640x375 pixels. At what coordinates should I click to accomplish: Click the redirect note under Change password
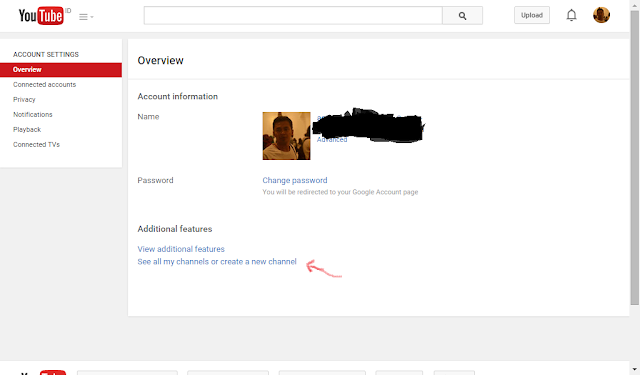pyautogui.click(x=340, y=192)
